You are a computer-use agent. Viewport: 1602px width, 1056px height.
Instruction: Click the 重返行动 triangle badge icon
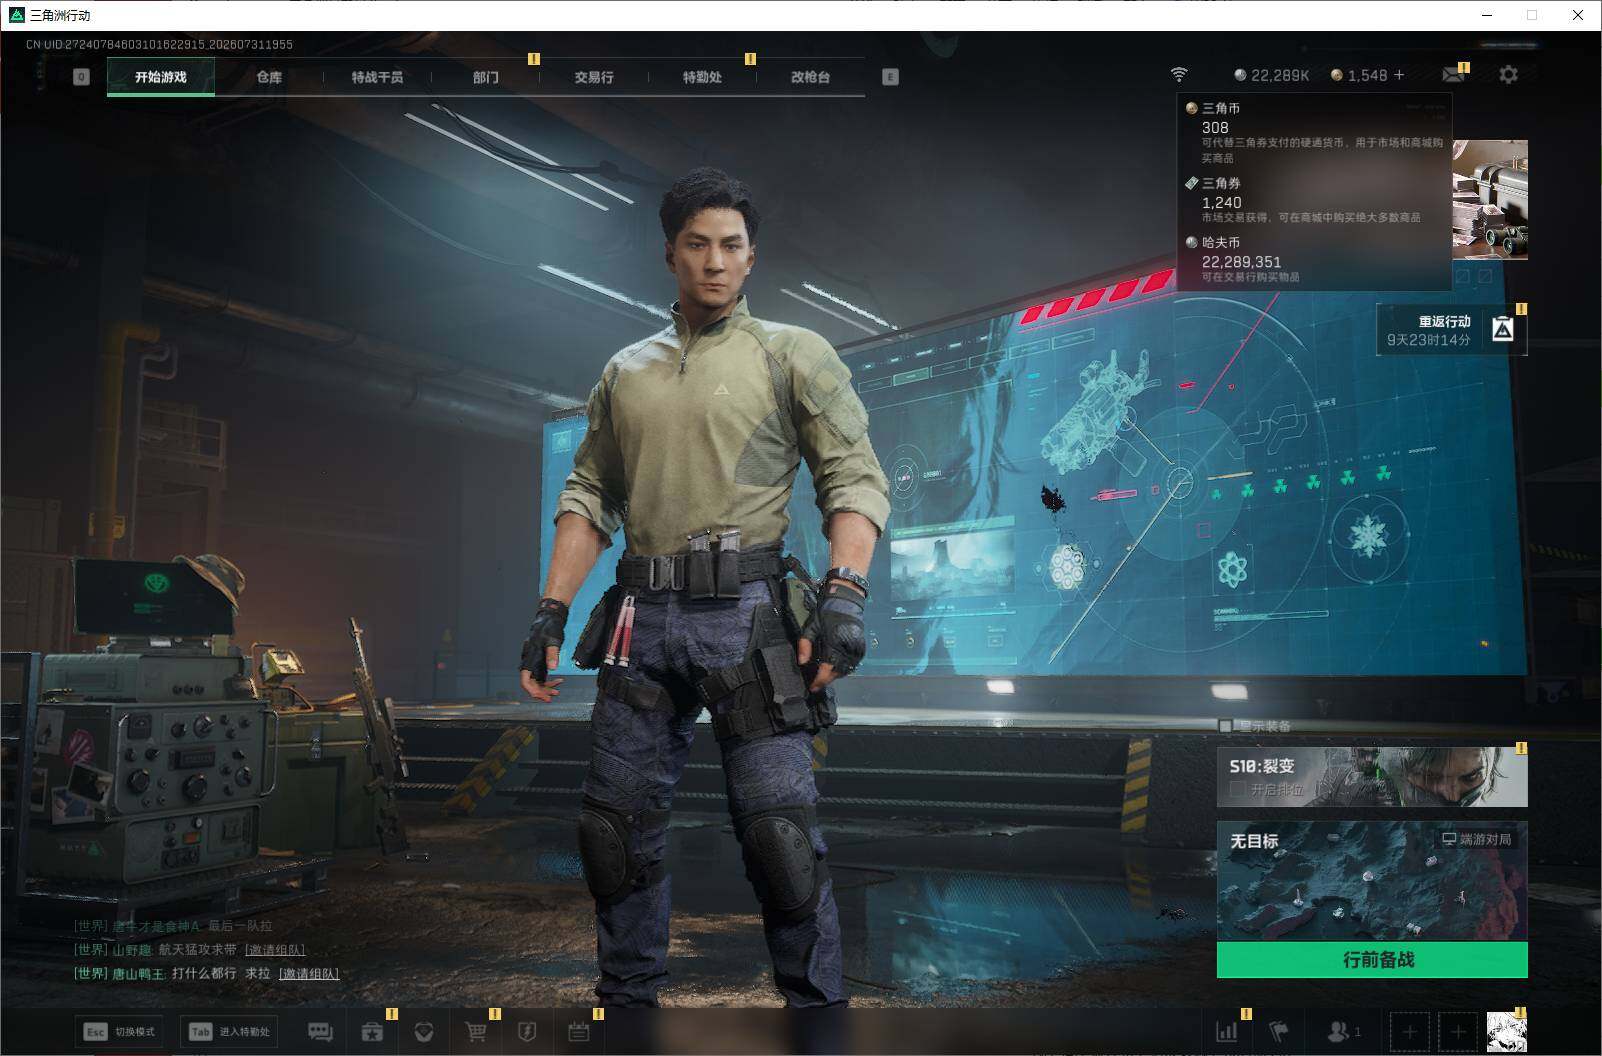1502,329
